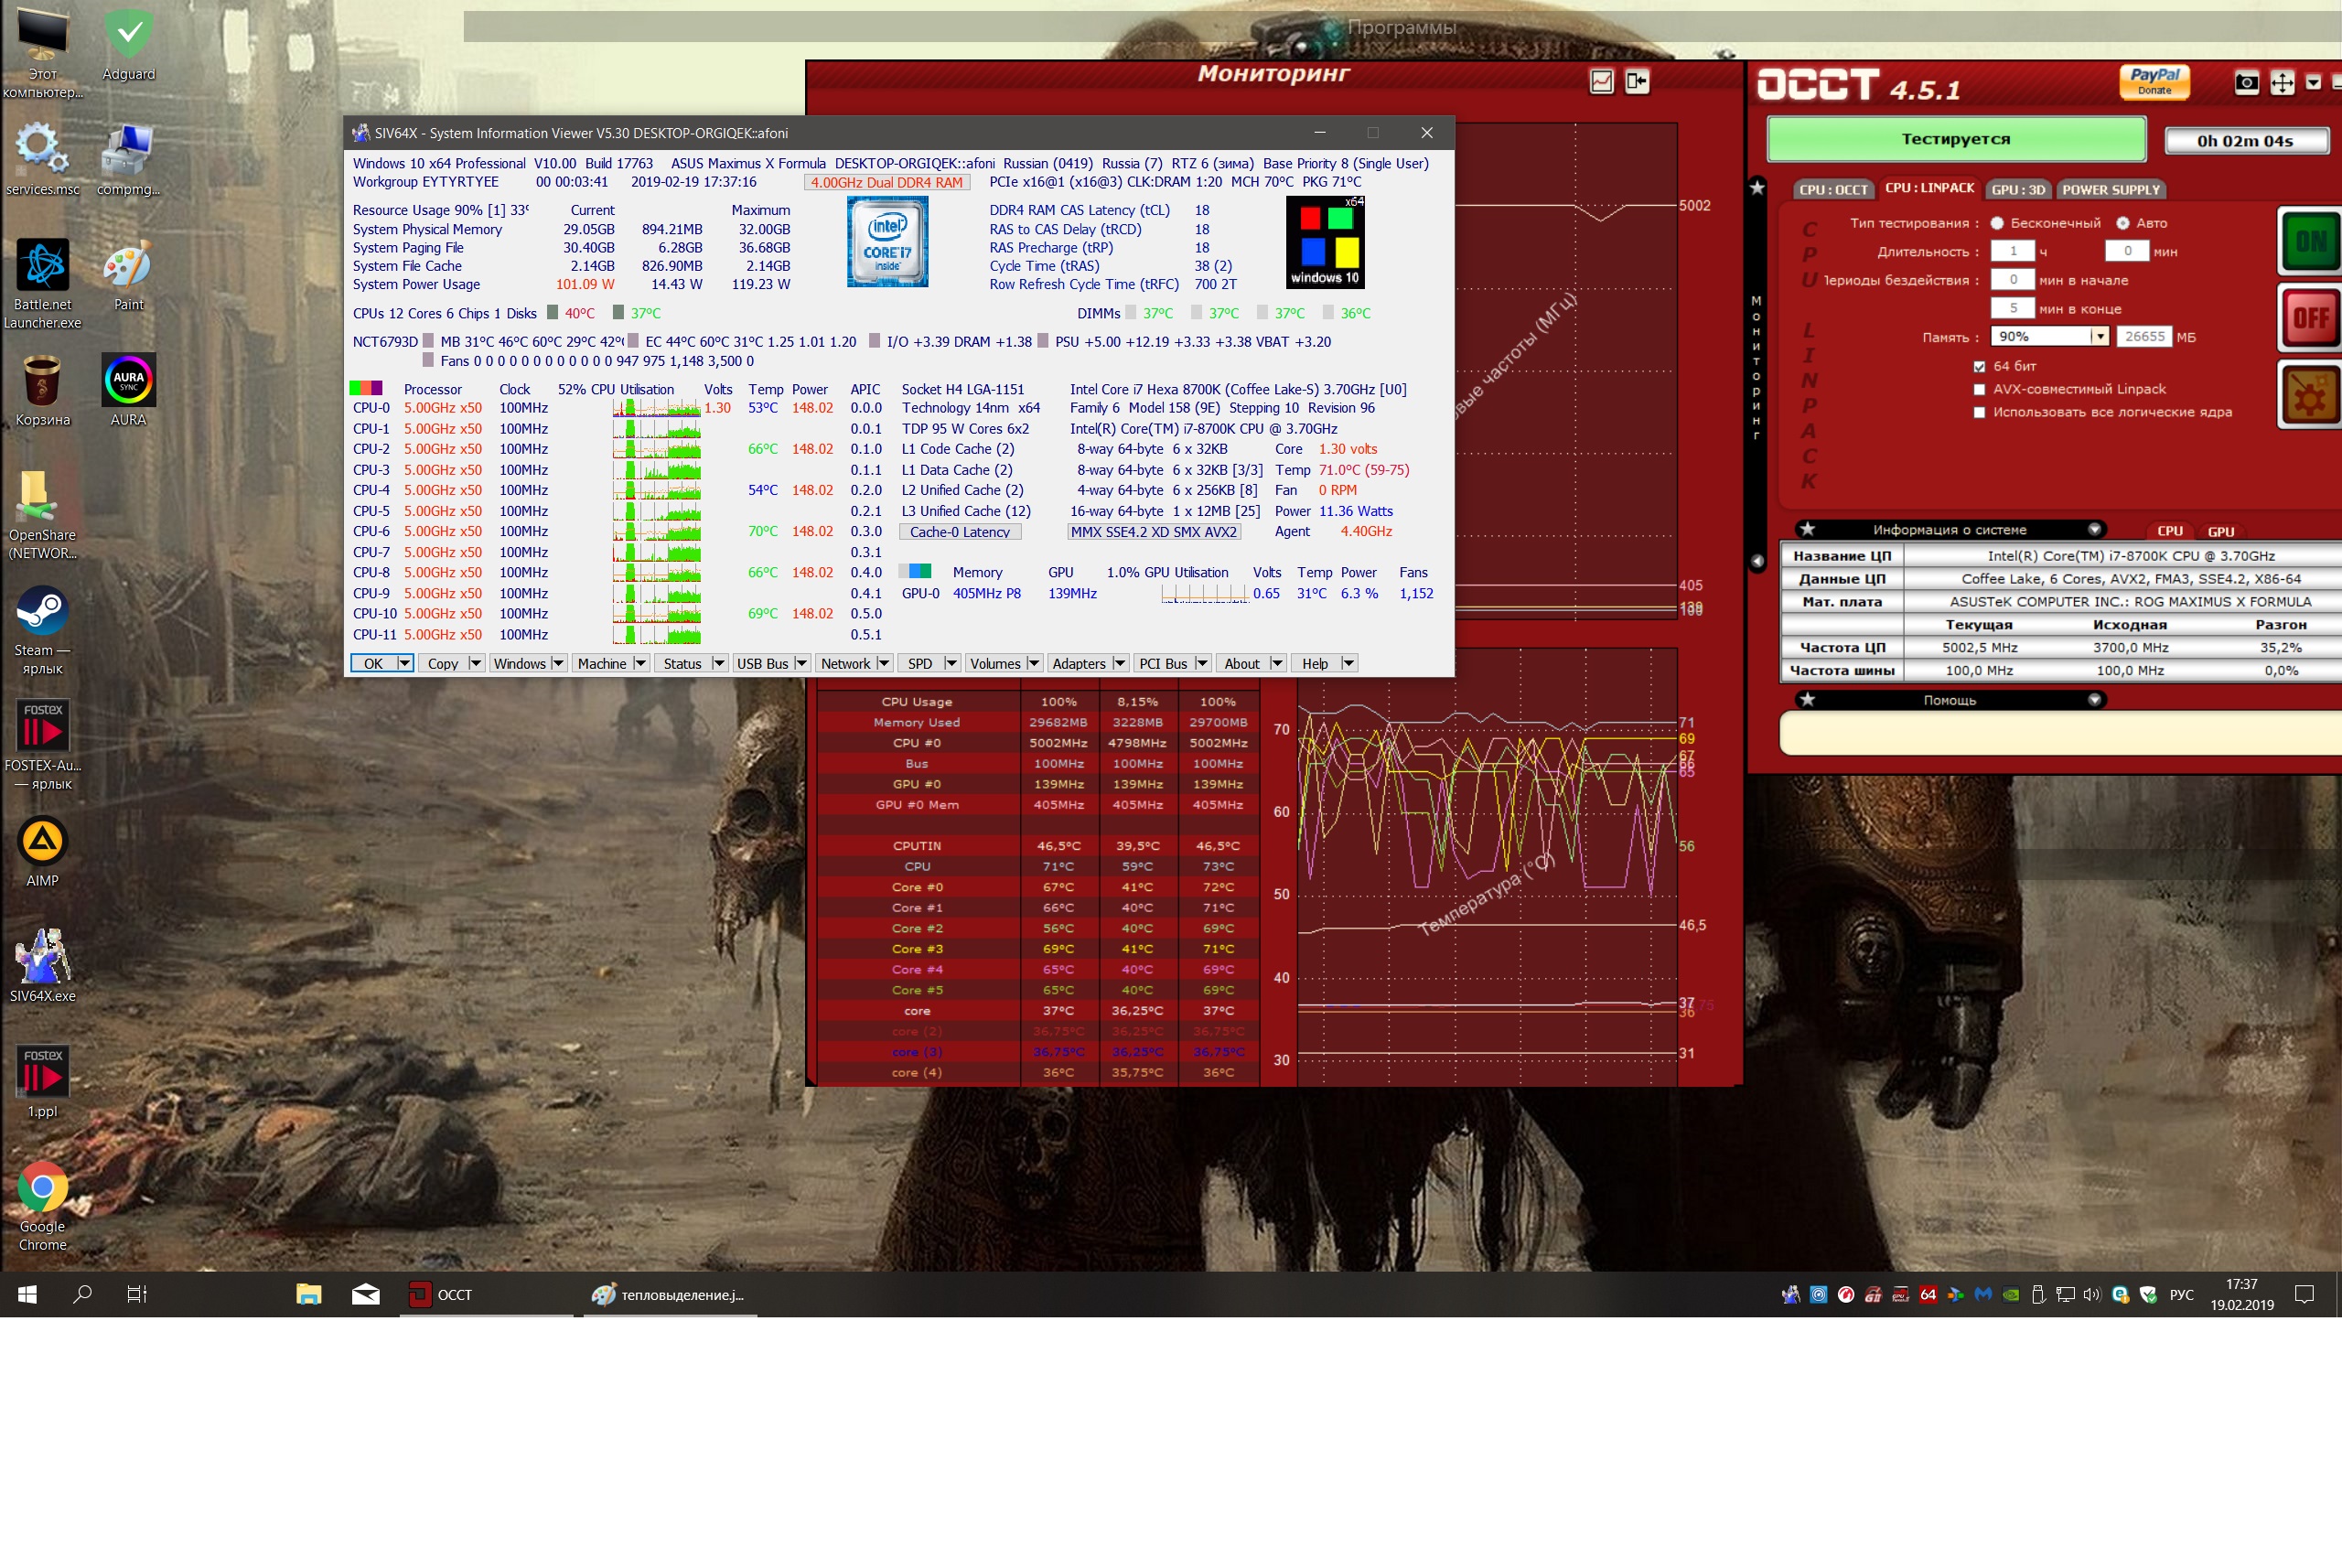Click the OCCT screenshot camera icon
The width and height of the screenshot is (2342, 1568).
[x=2246, y=82]
